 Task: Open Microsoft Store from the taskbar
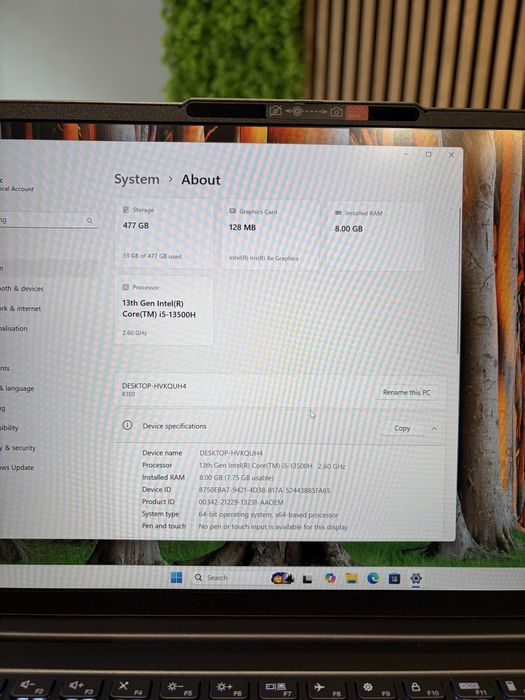tap(394, 579)
